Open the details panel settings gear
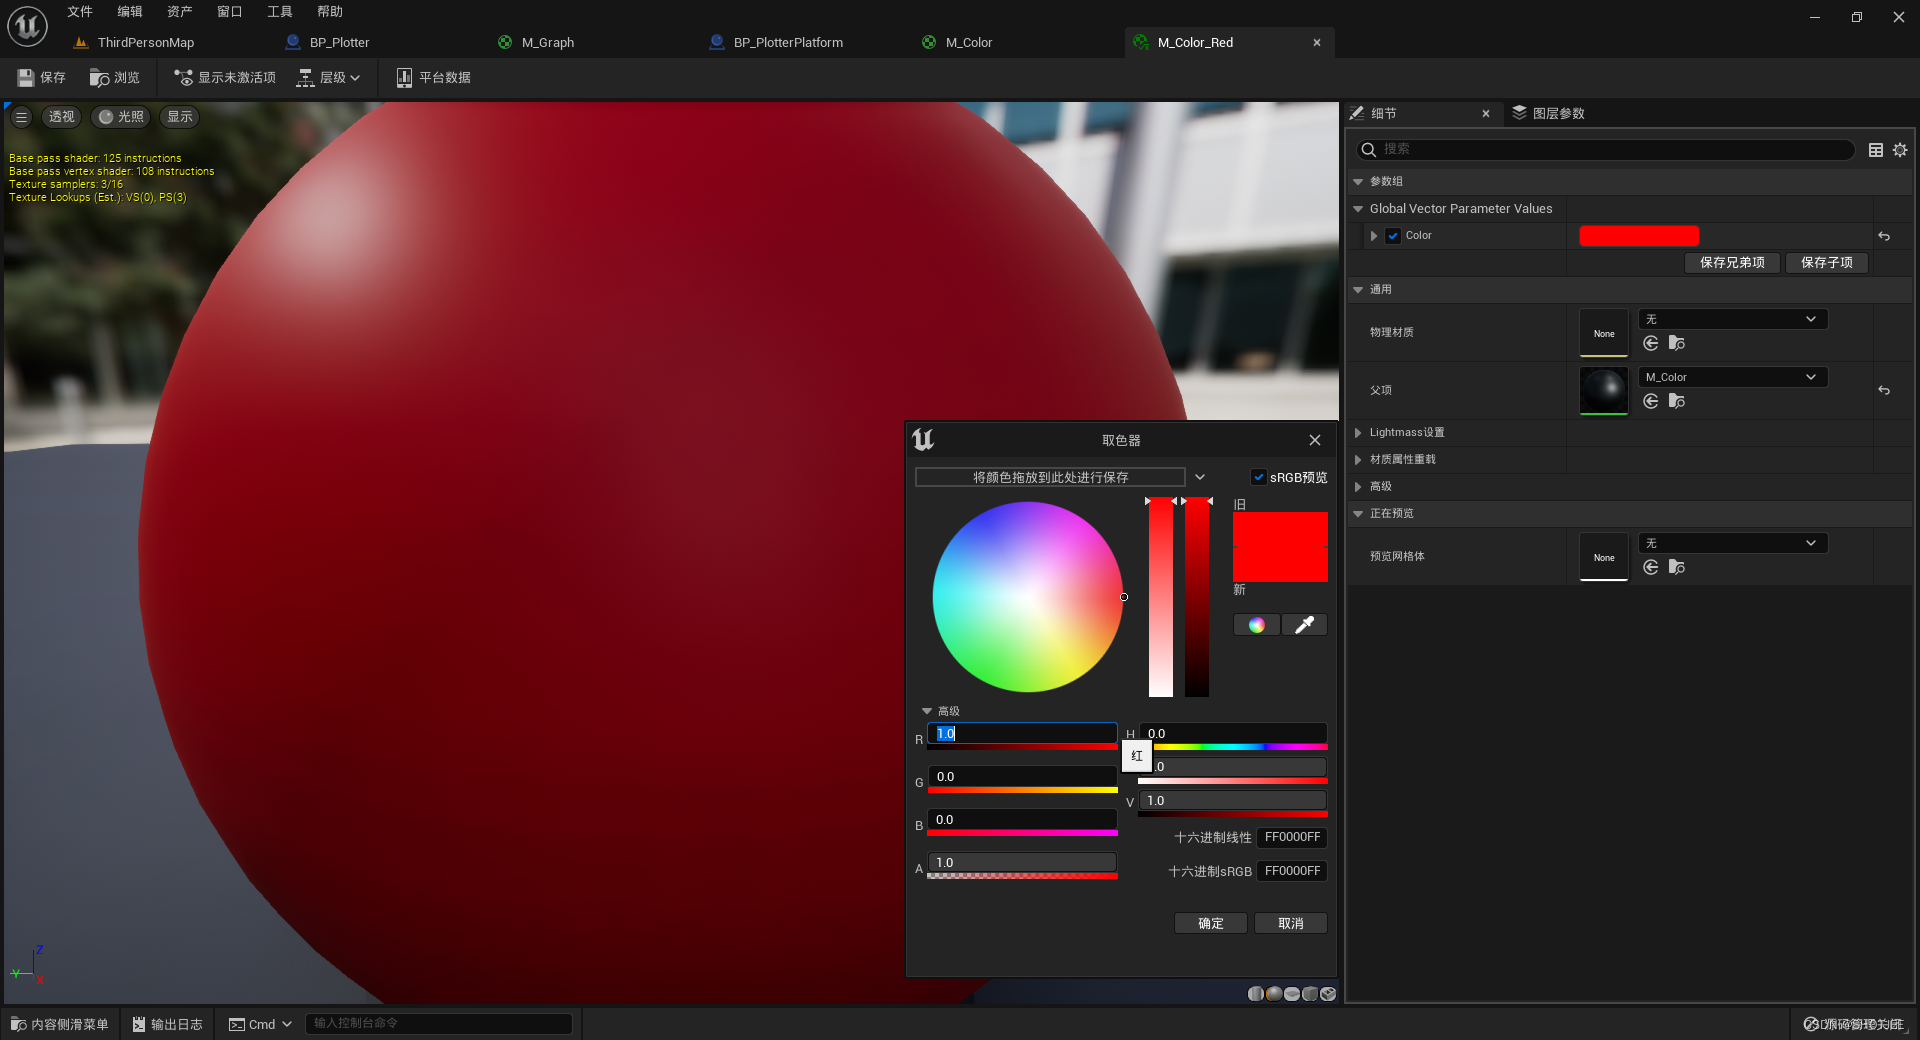The image size is (1920, 1040). [x=1900, y=150]
